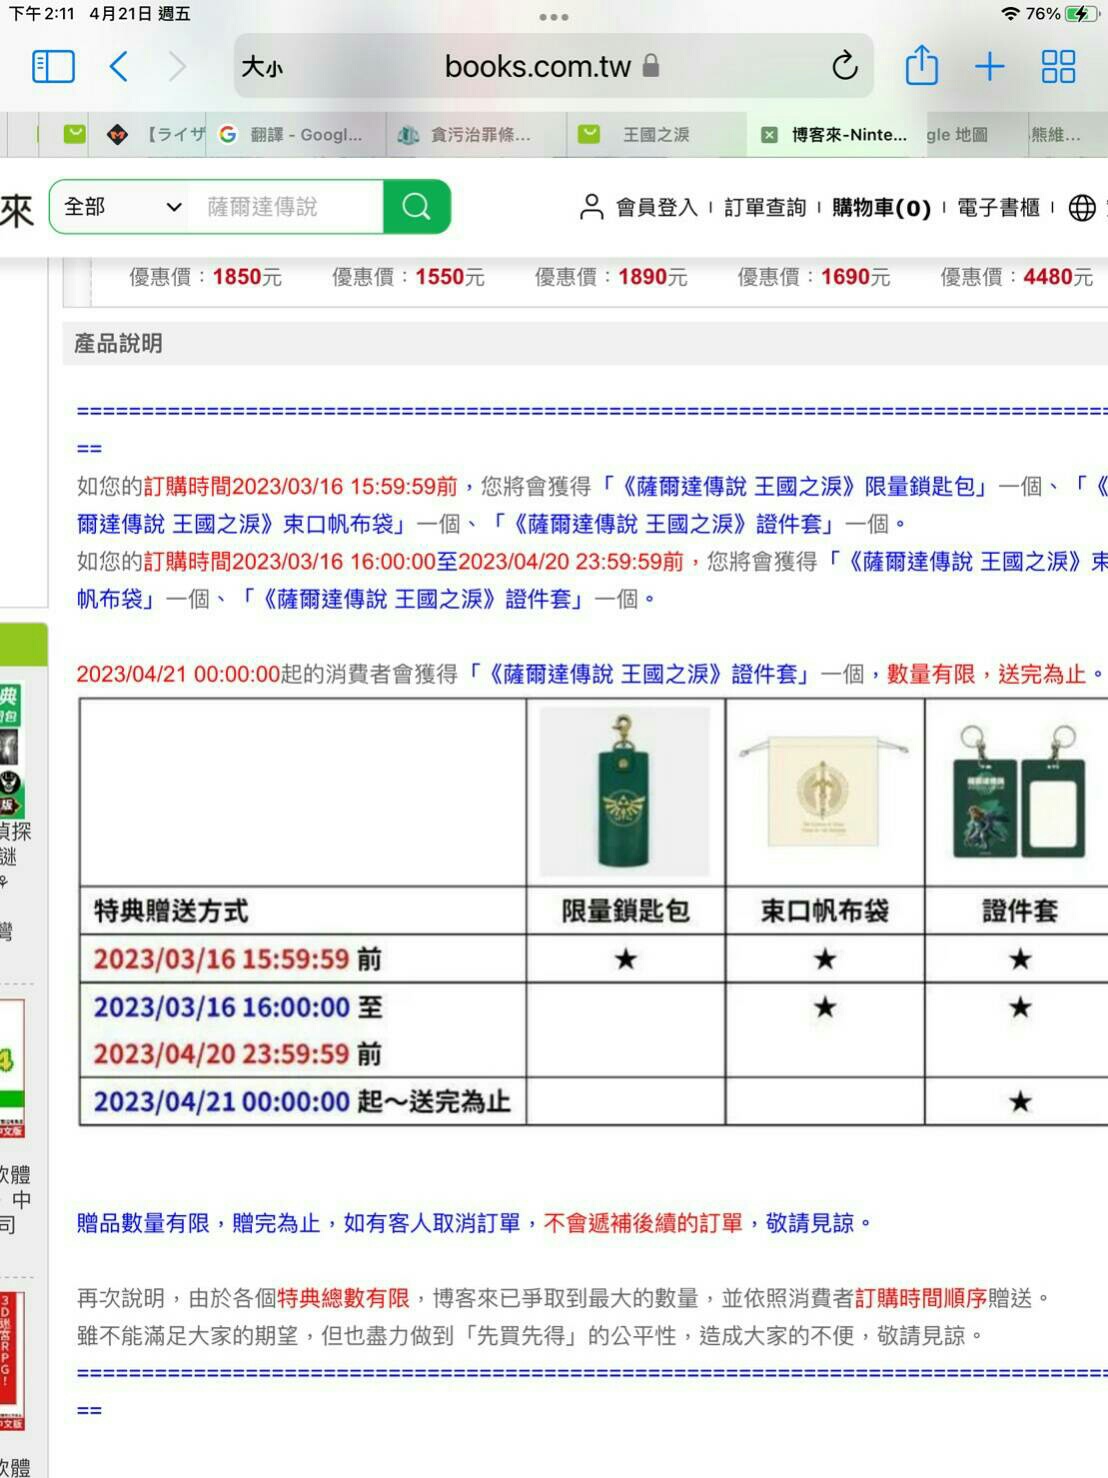Screen dimensions: 1108x1478
Task: Select the 4480元 discounted price
Action: pos(1058,277)
